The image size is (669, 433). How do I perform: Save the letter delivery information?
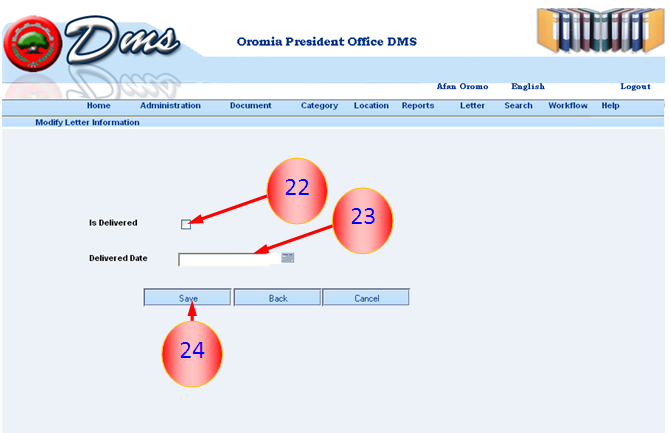188,298
